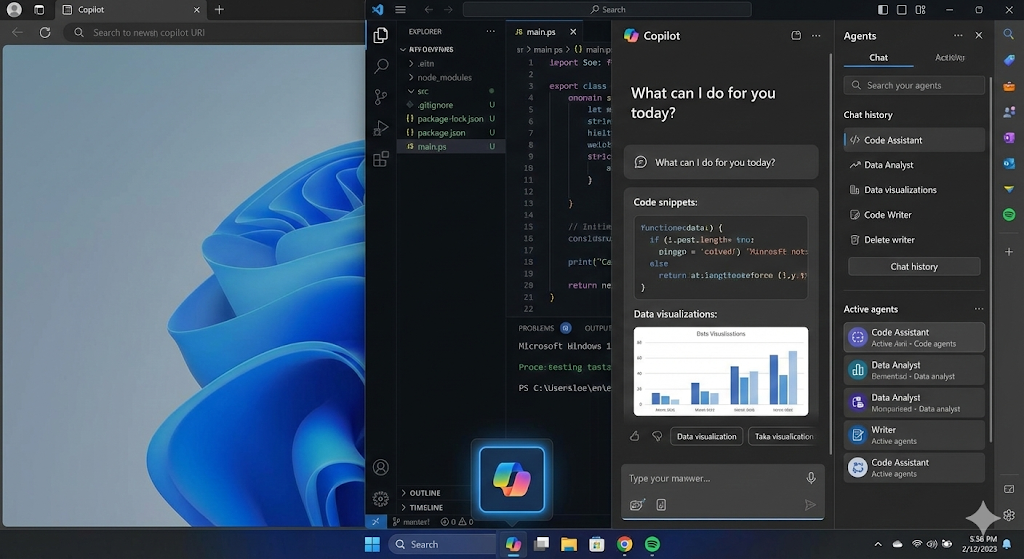Screen dimensions: 1024x559
Task: Click the browser address bar
Action: [x=215, y=32]
